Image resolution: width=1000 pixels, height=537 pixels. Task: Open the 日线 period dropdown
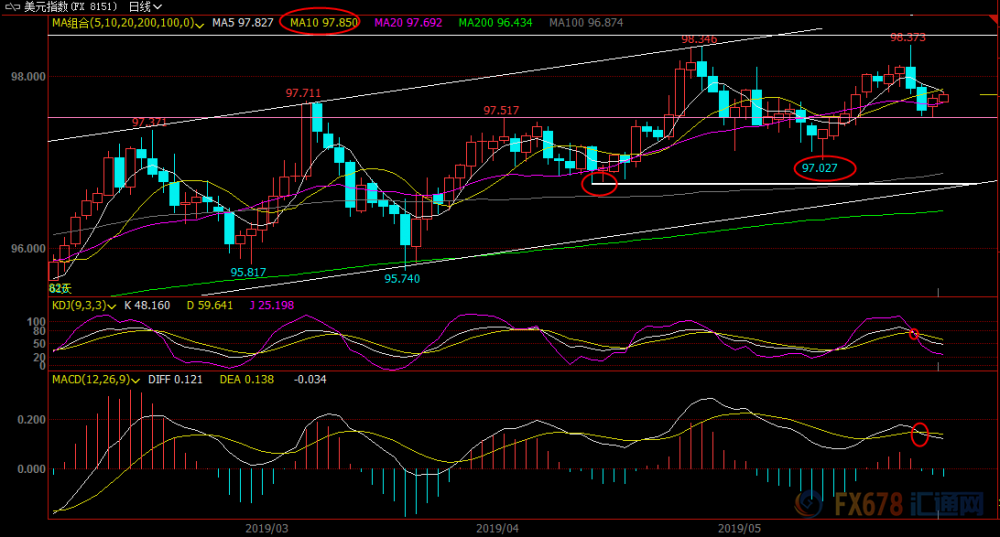[145, 7]
